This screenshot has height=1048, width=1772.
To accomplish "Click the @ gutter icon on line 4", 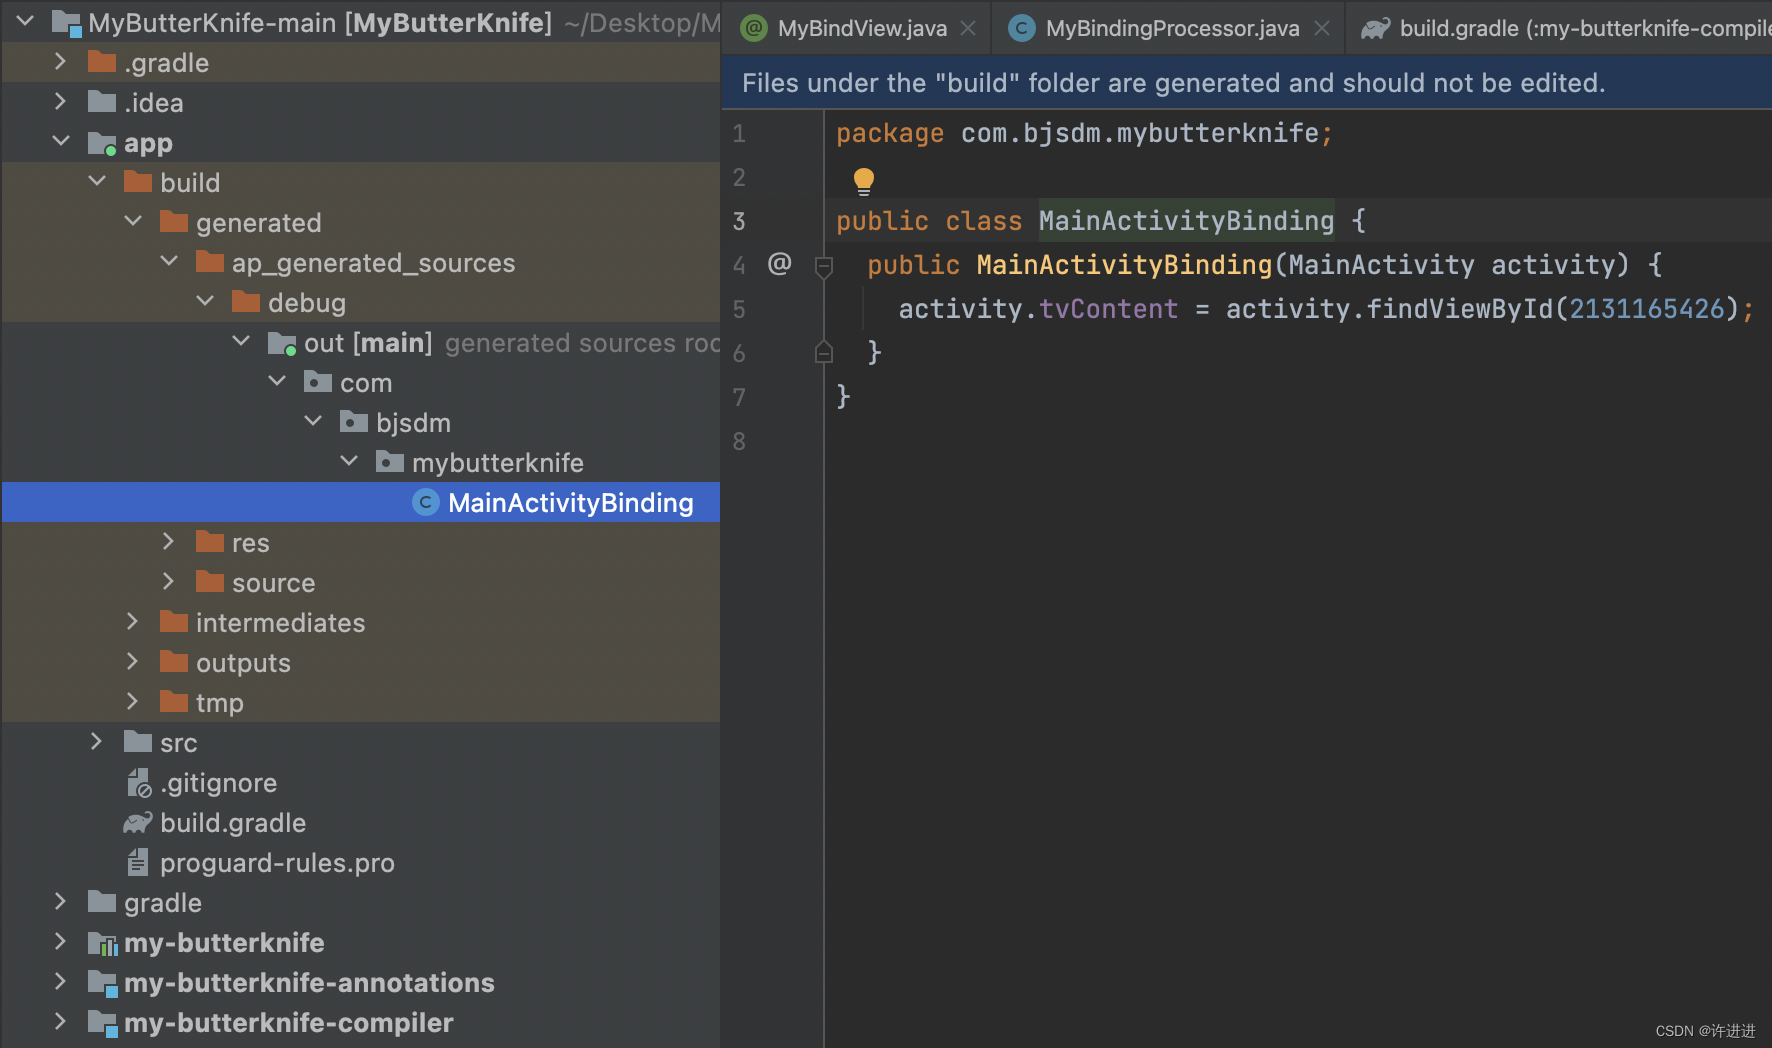I will click(779, 263).
